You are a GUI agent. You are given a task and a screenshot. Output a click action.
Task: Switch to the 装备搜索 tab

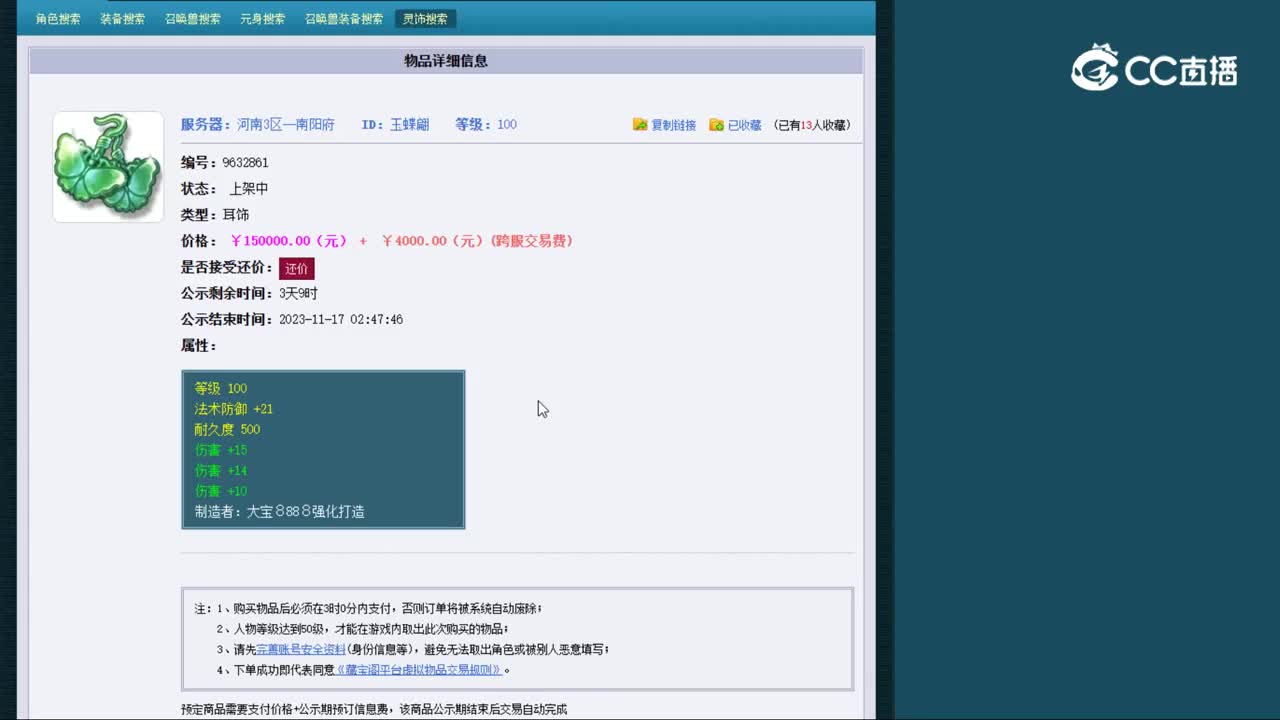[123, 18]
